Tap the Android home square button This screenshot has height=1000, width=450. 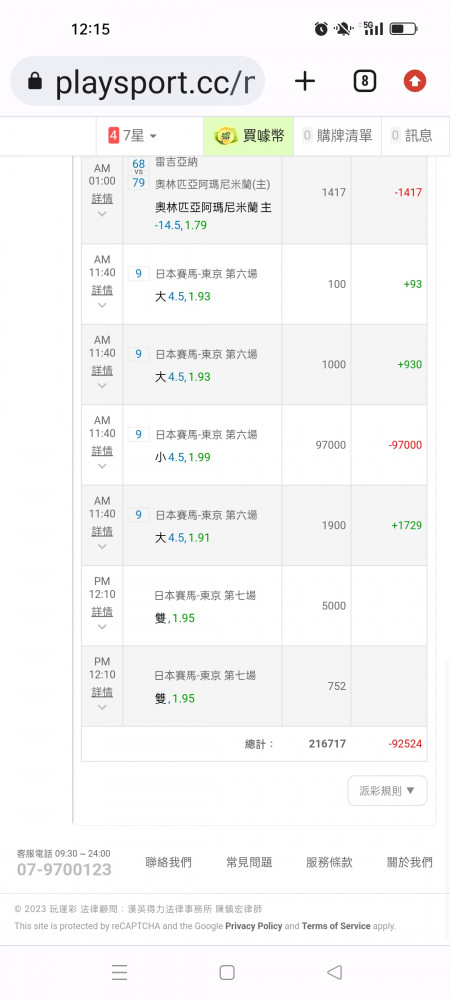pyautogui.click(x=226, y=972)
